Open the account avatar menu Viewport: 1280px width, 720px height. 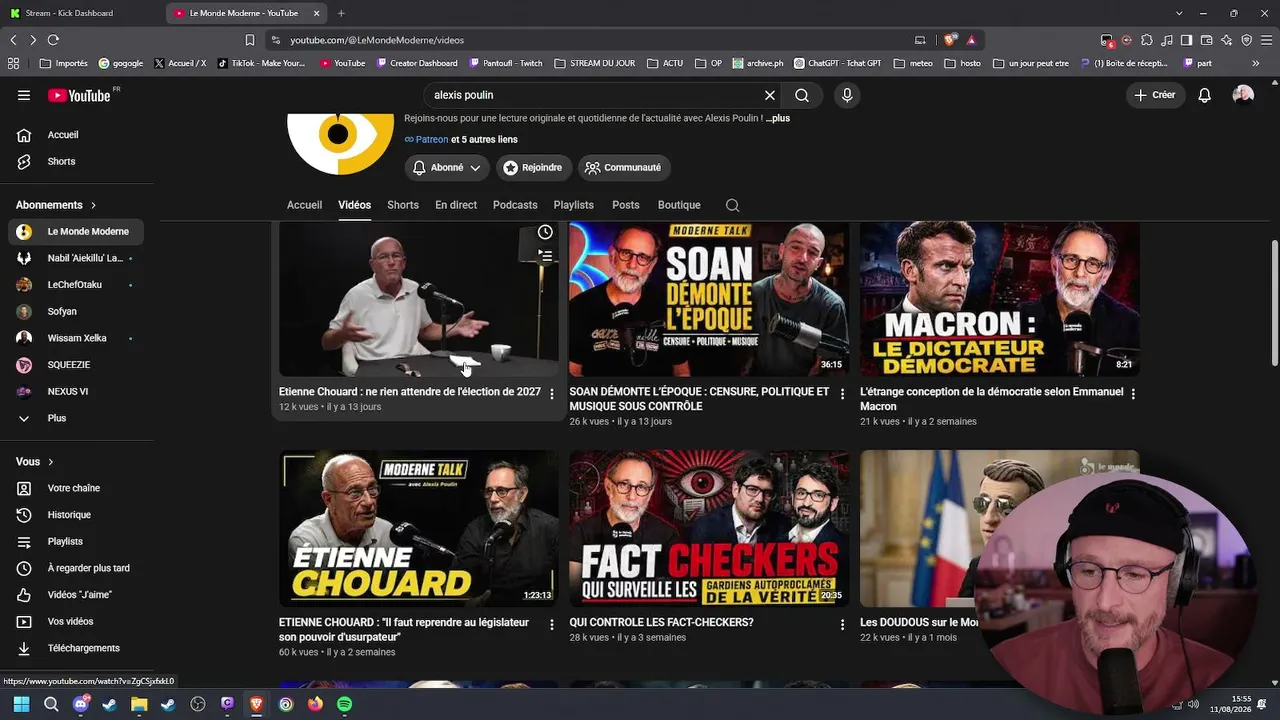(x=1243, y=95)
